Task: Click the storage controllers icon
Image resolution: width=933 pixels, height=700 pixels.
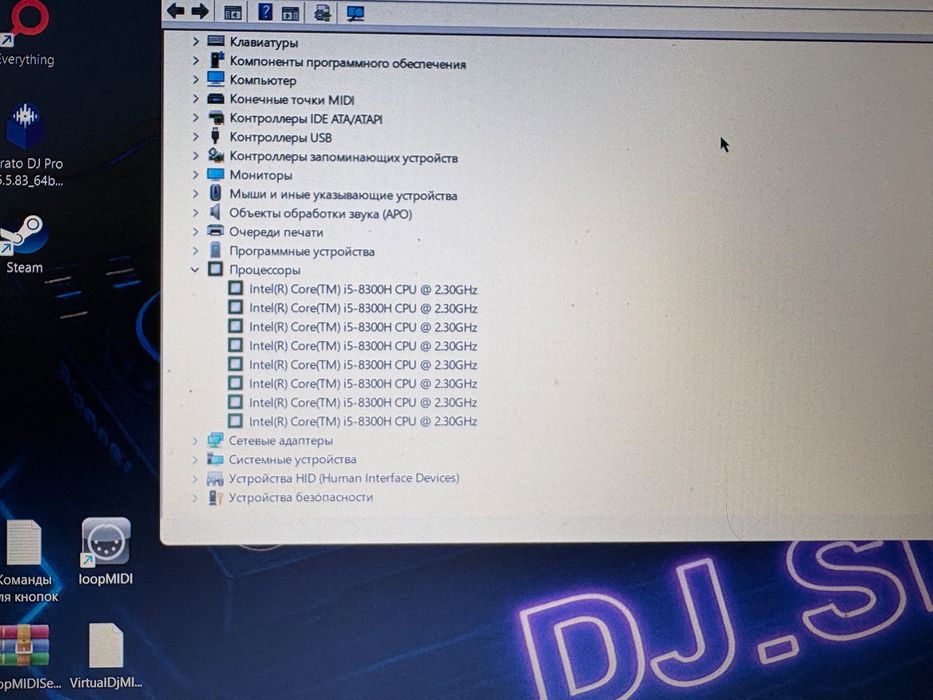Action: coord(215,155)
